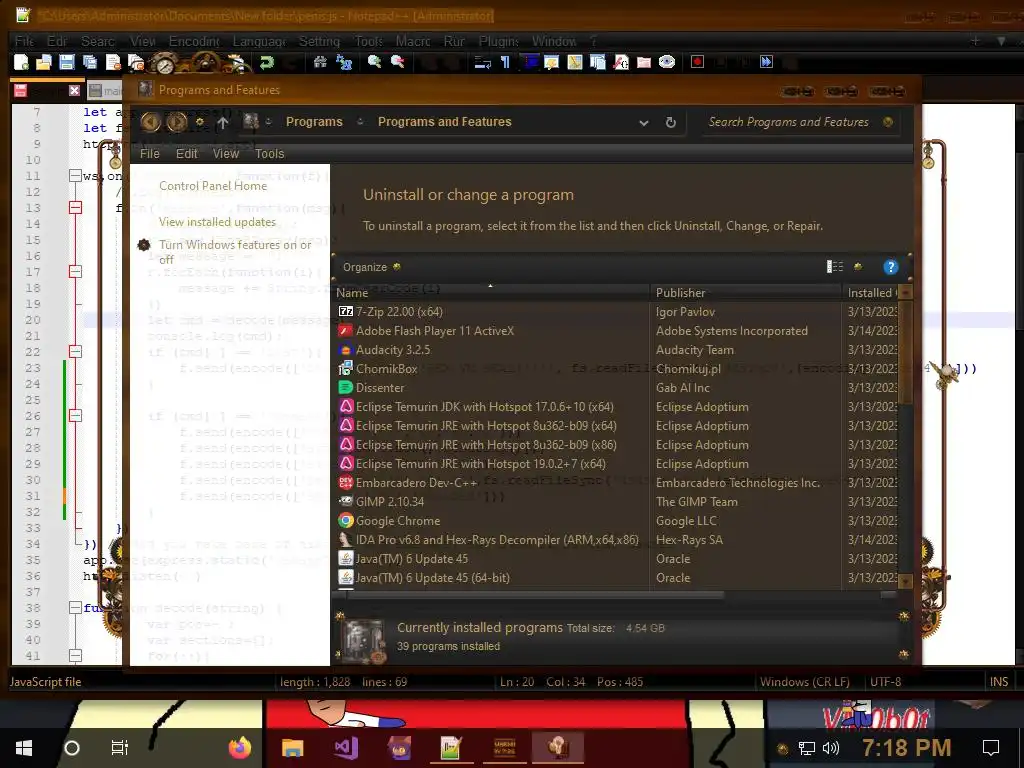Open the Notepad++ File menu

[24, 41]
